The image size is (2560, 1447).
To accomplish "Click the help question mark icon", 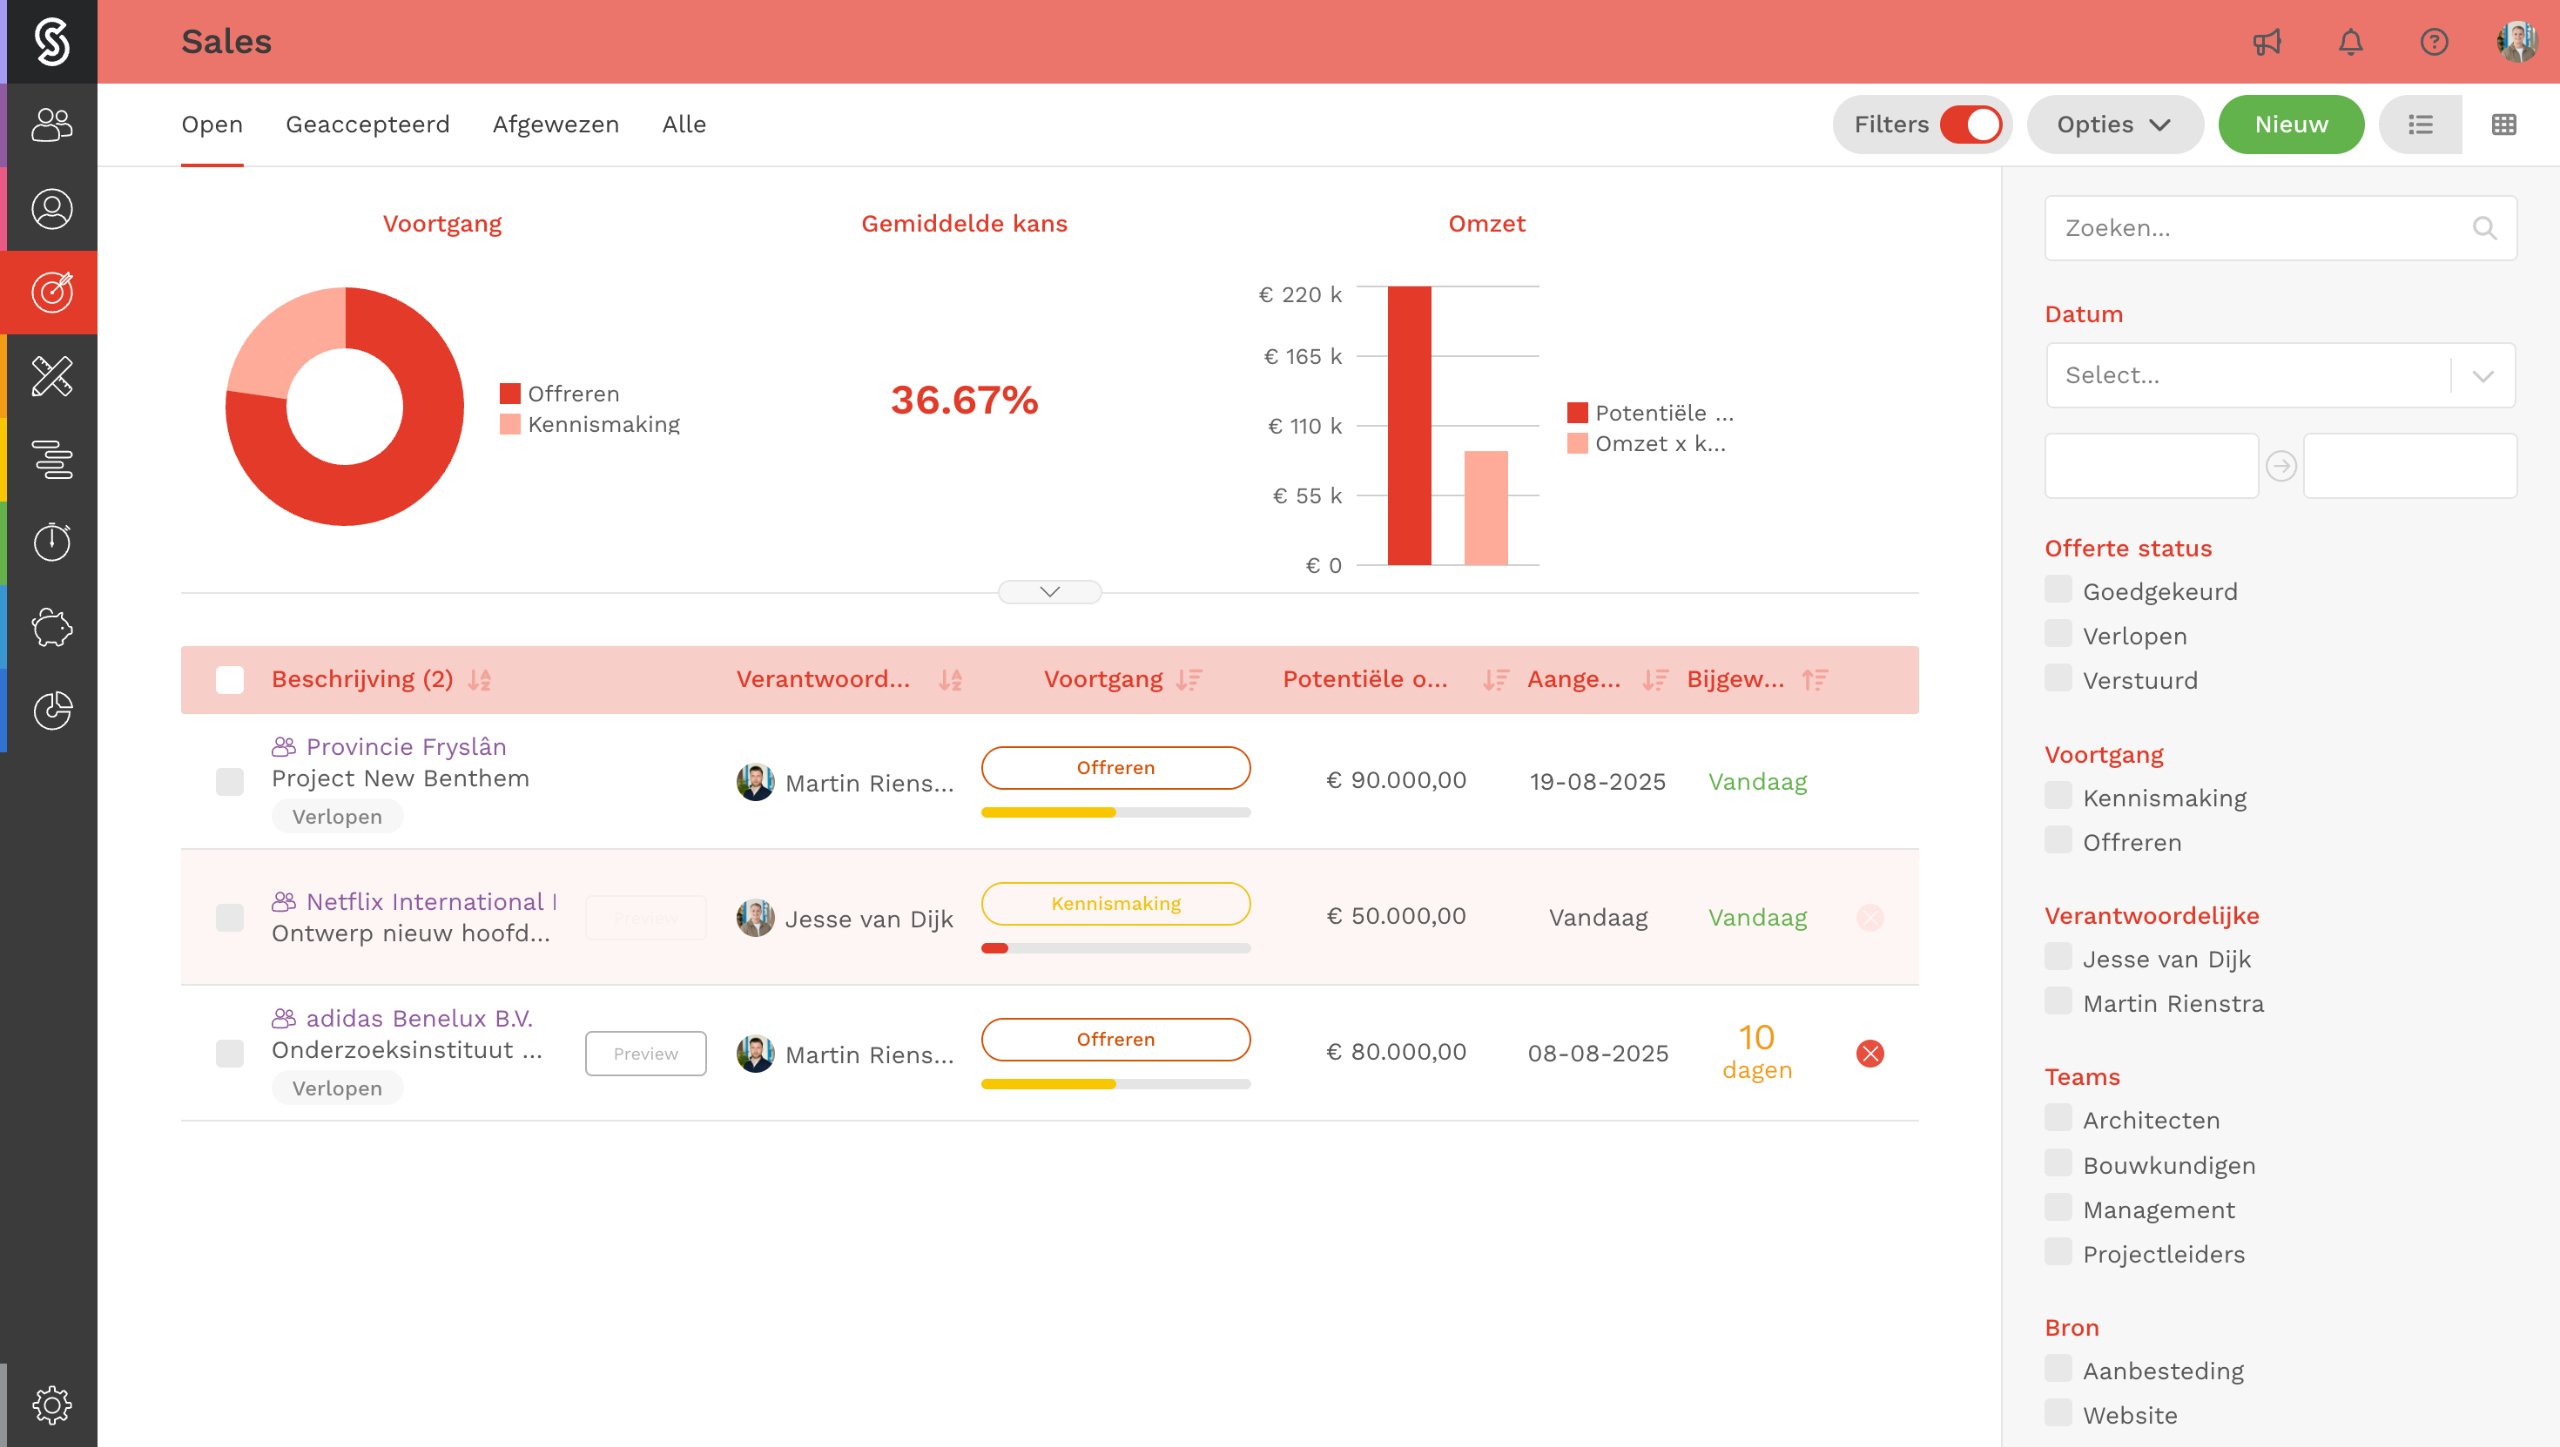I will point(2433,42).
